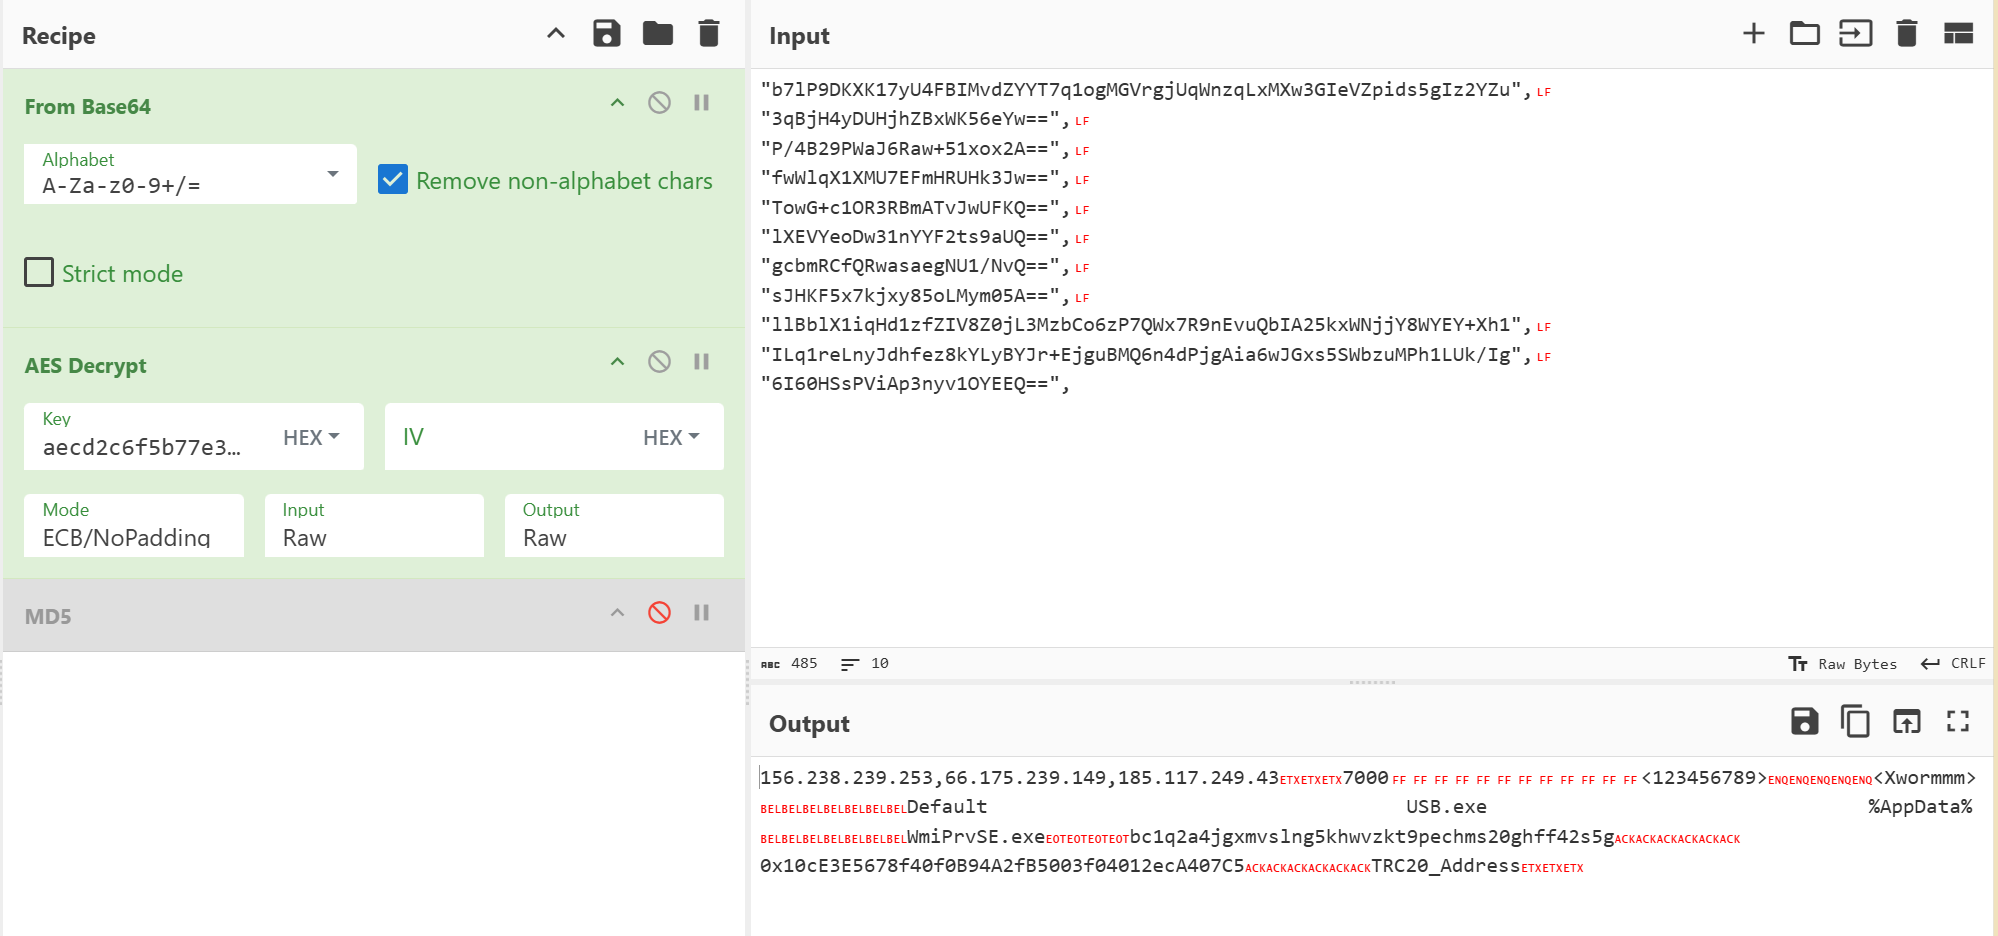
Task: Click the 7000 port value in output
Action: (1365, 778)
